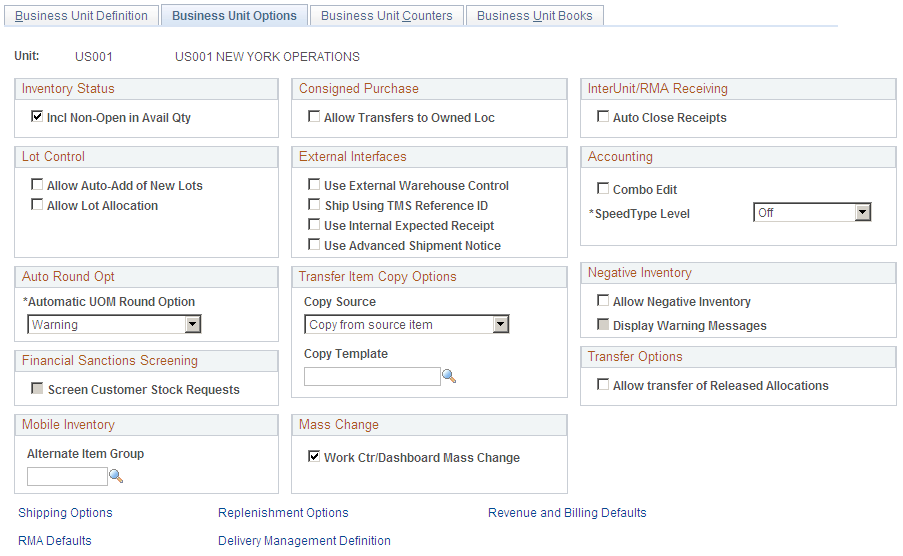Open Business Unit Counters tab
This screenshot has width=903, height=556.
386,16
